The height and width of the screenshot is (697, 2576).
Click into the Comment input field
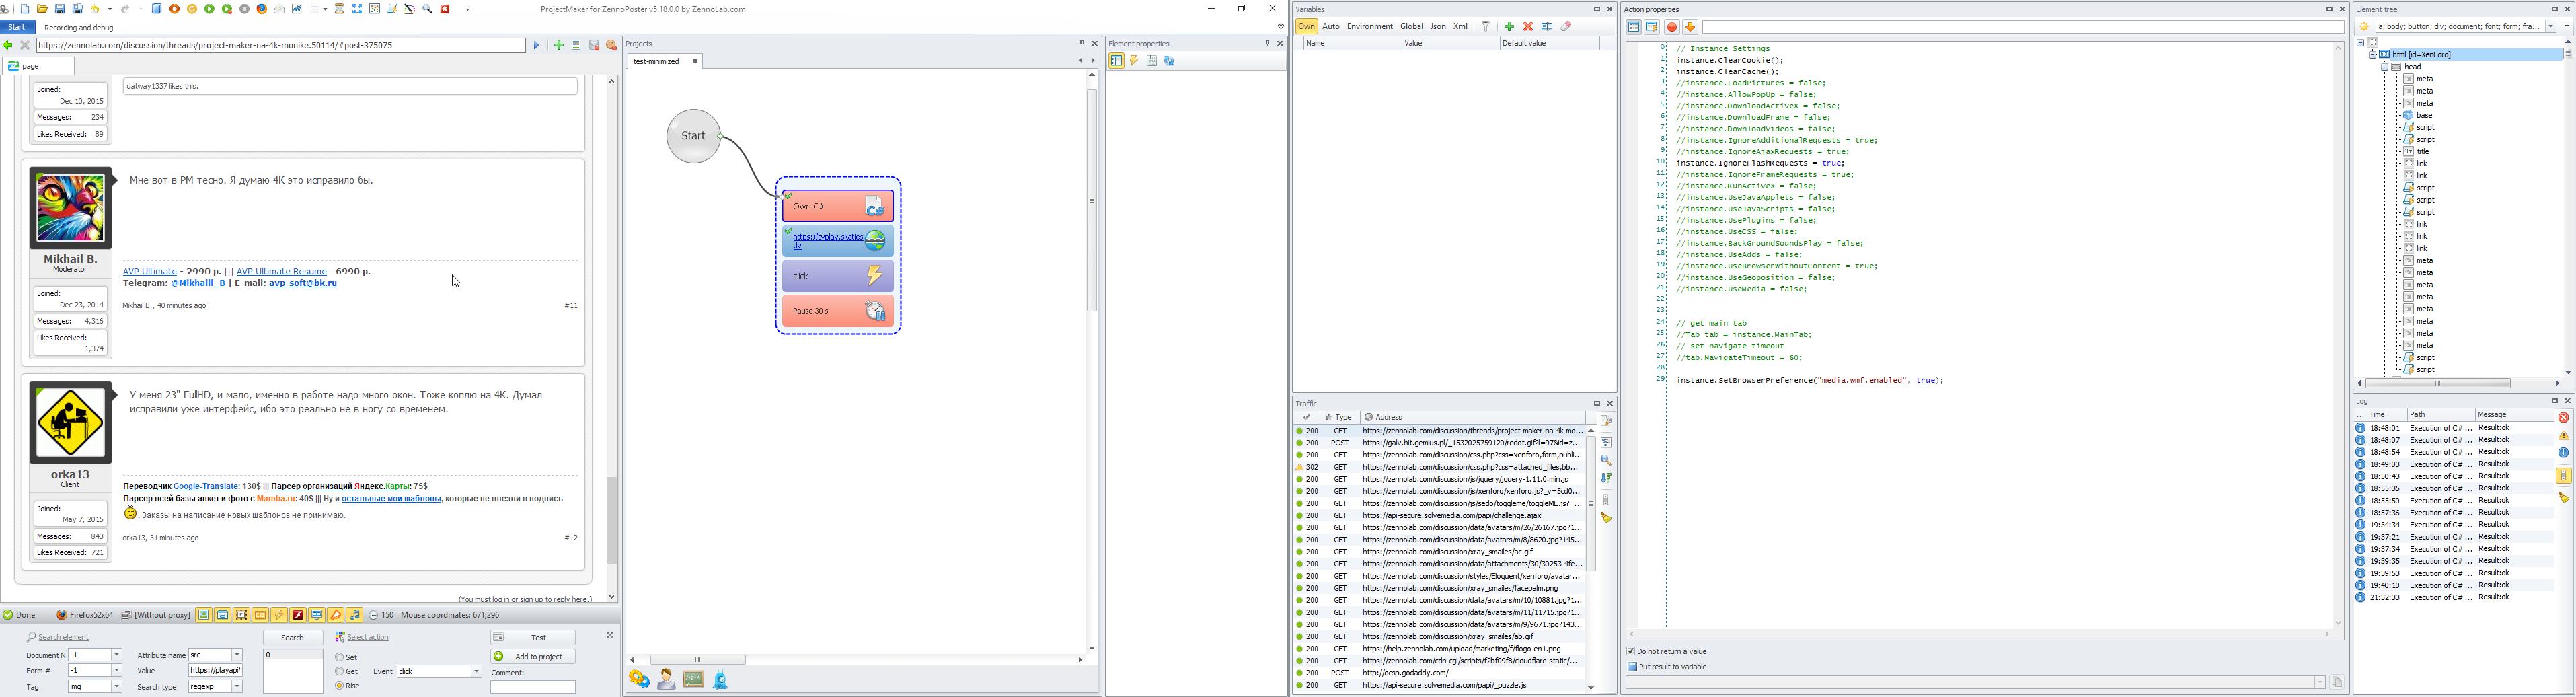tap(533, 686)
